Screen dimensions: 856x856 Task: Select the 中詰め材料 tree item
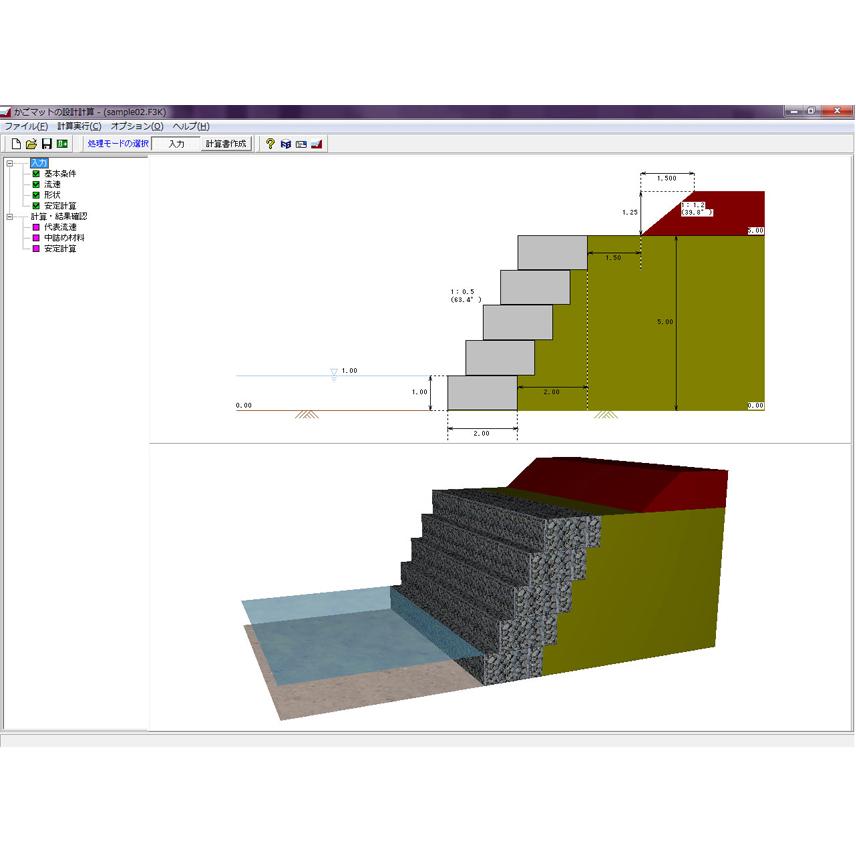coord(64,237)
